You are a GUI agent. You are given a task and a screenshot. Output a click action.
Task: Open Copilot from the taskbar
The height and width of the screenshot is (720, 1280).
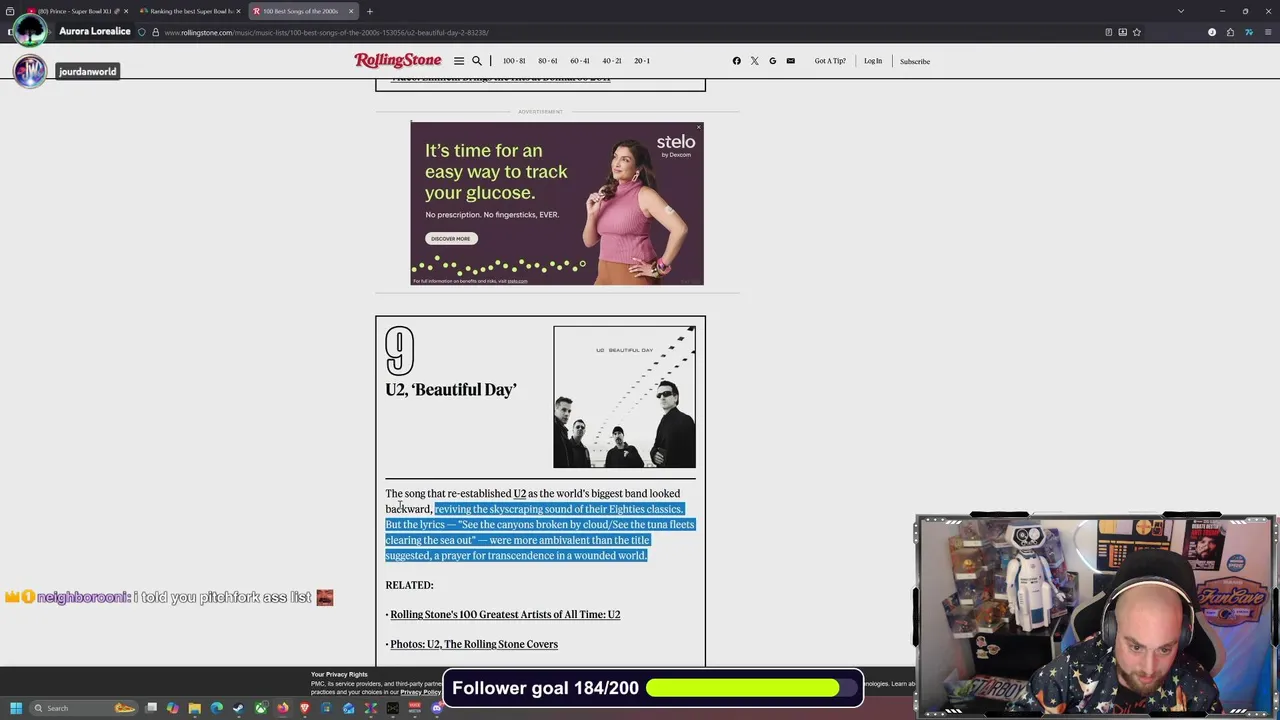coord(173,708)
